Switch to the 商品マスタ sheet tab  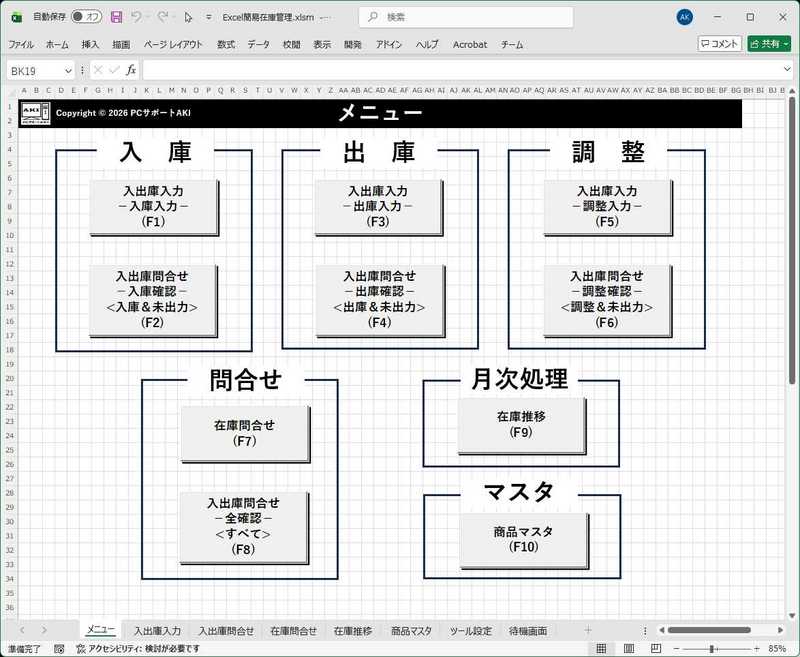tap(411, 631)
